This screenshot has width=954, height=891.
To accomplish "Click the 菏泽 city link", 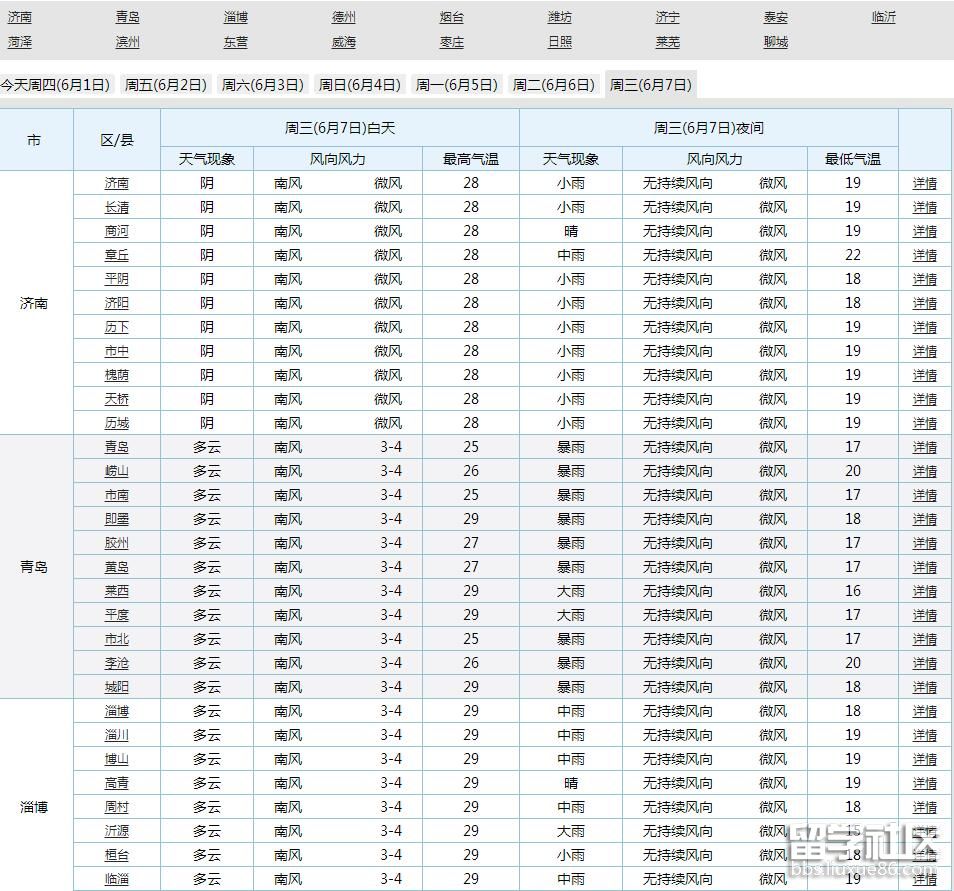I will pos(19,42).
